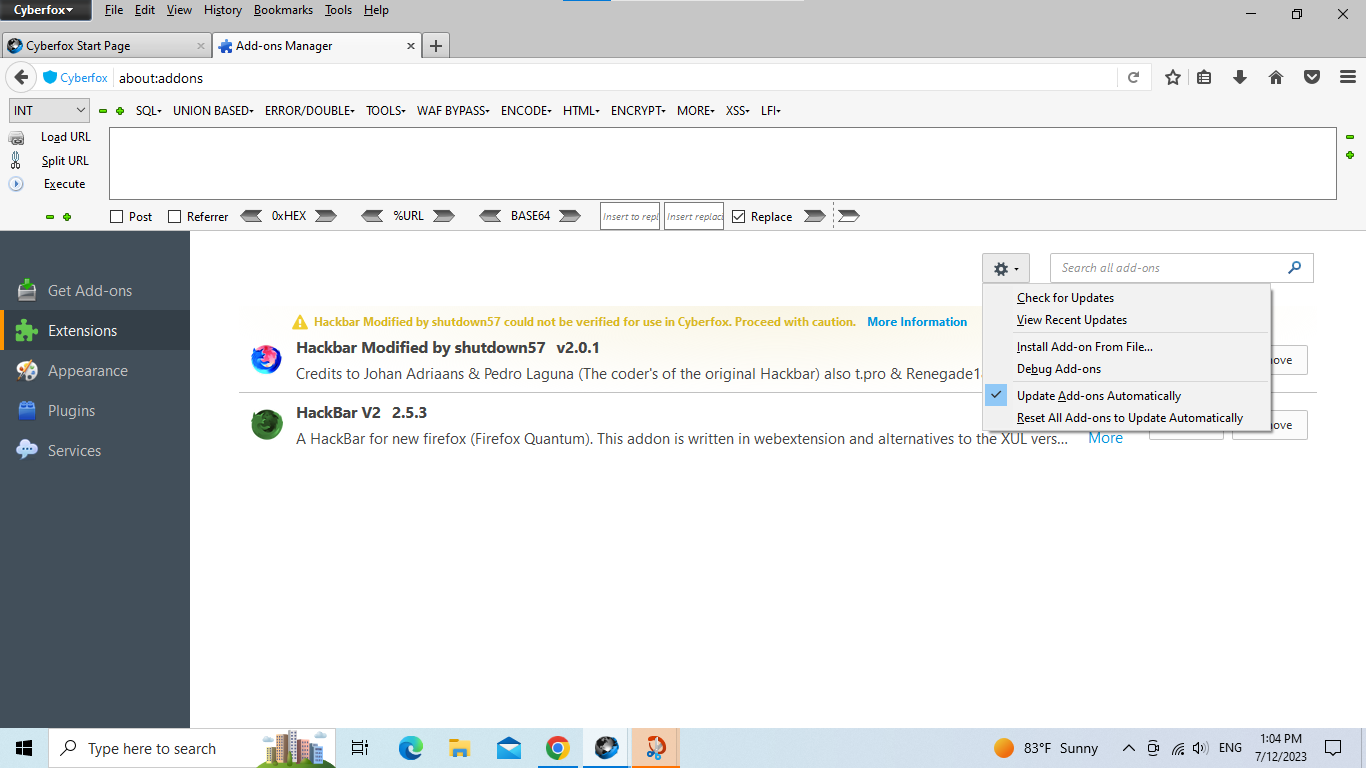Open Plugins category in sidebar
The image size is (1366, 768).
click(x=95, y=410)
